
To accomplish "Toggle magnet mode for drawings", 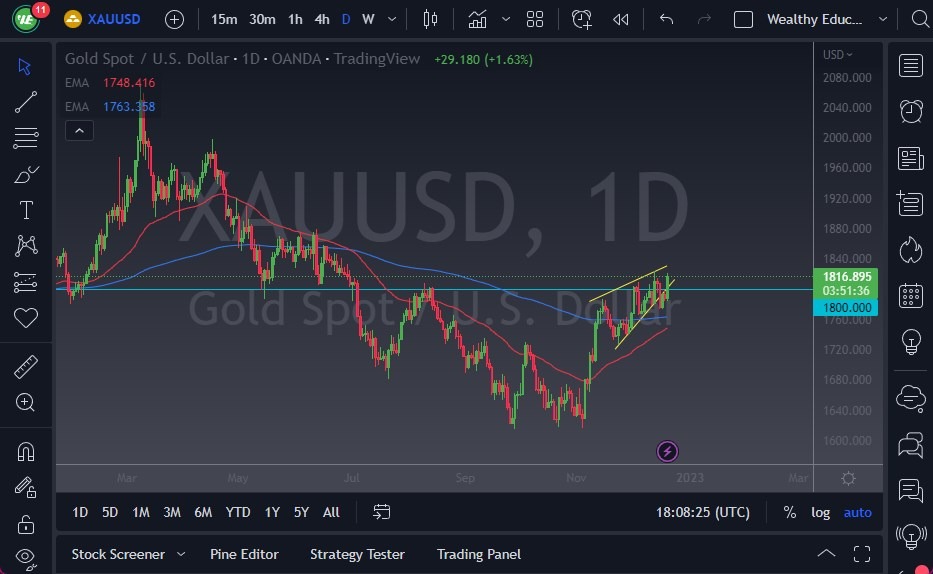I will (26, 452).
